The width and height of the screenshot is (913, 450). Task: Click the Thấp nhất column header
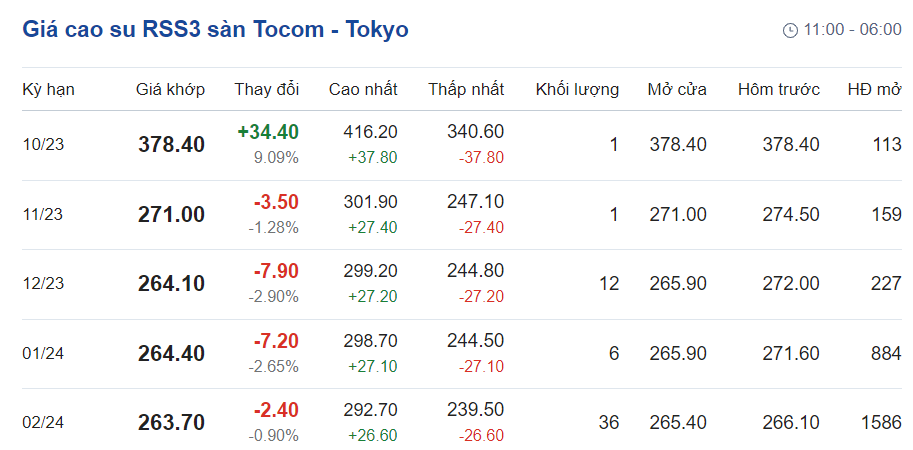(466, 90)
